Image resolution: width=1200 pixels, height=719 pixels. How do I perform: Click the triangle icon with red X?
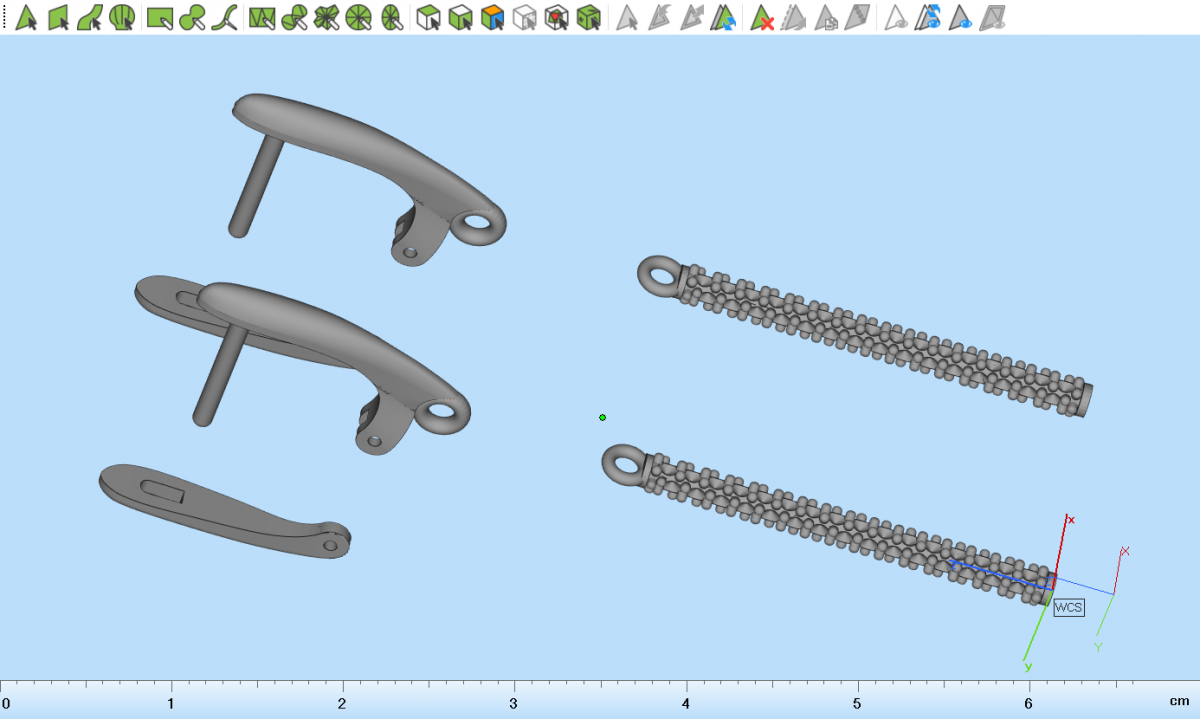tap(763, 17)
